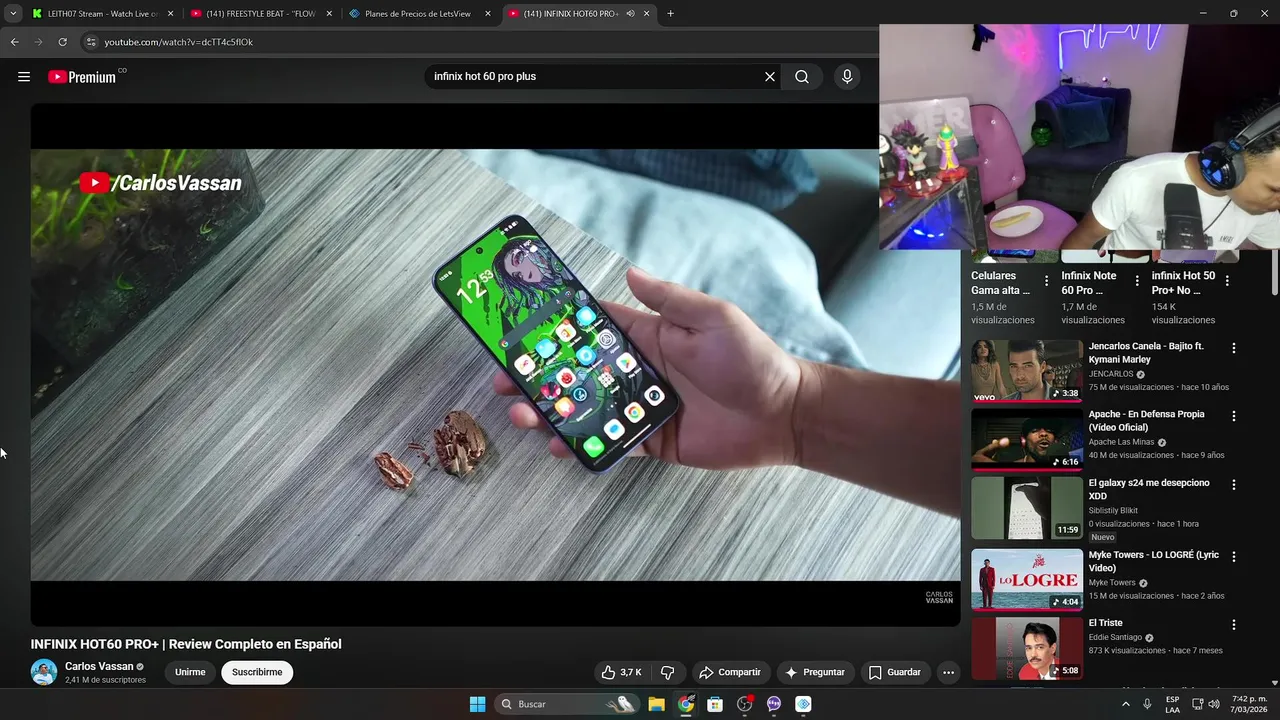The width and height of the screenshot is (1280, 720).
Task: Mute the audio-playing INFINIX tab speaker icon
Action: (630, 14)
